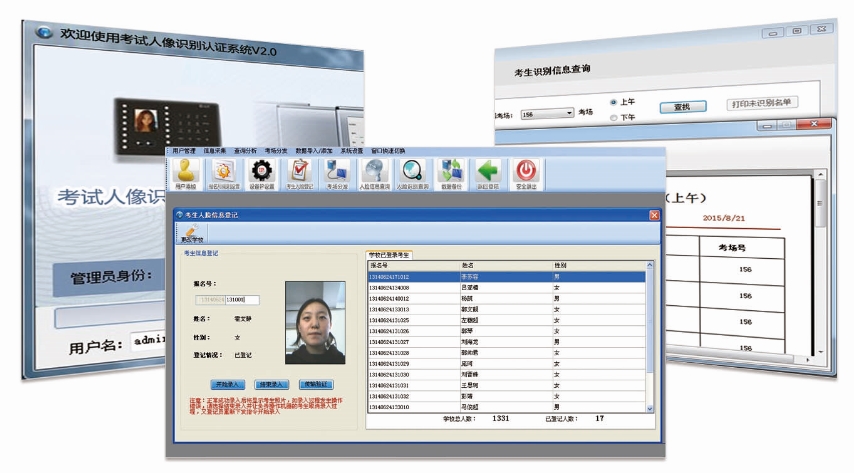
Task: Click the 查找 search button
Action: coord(682,106)
